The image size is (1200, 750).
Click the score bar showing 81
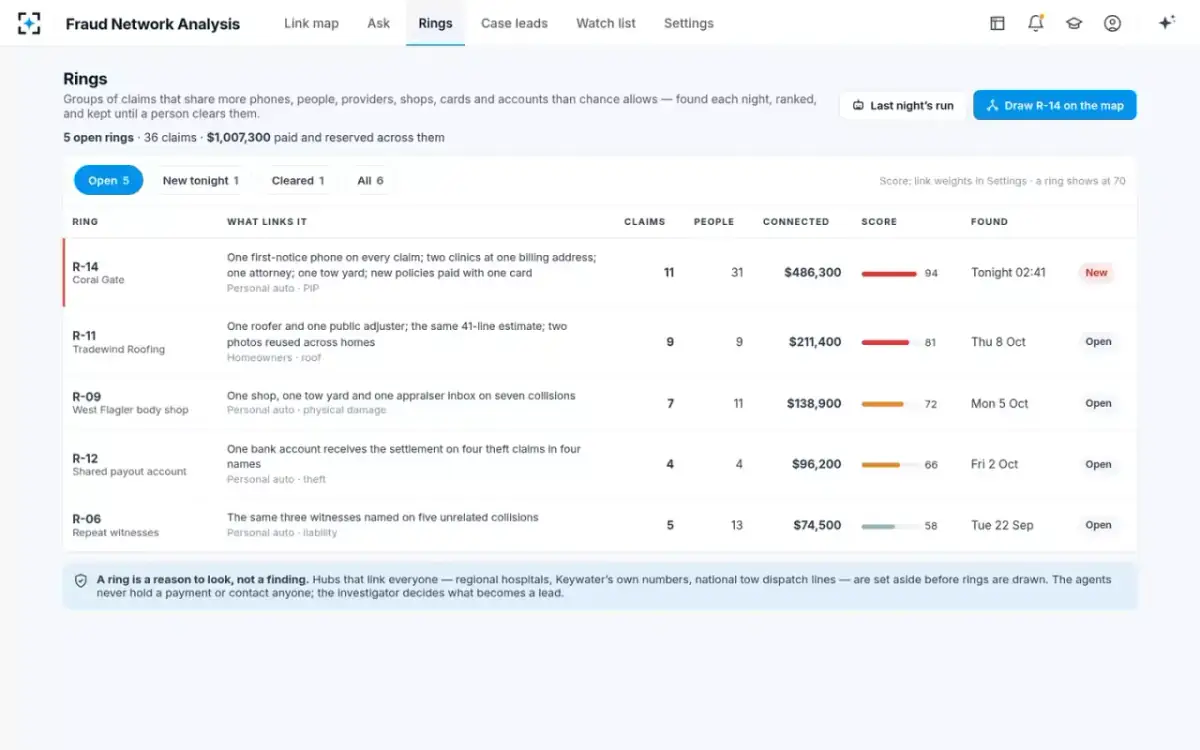click(x=889, y=342)
